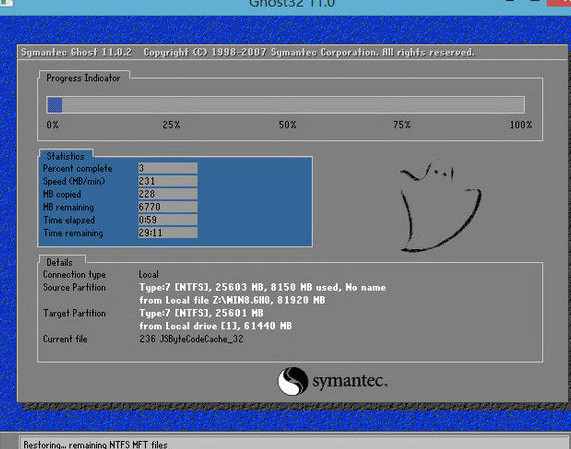Click the 'Local' connection type value
571x449 pixels.
[x=149, y=274]
